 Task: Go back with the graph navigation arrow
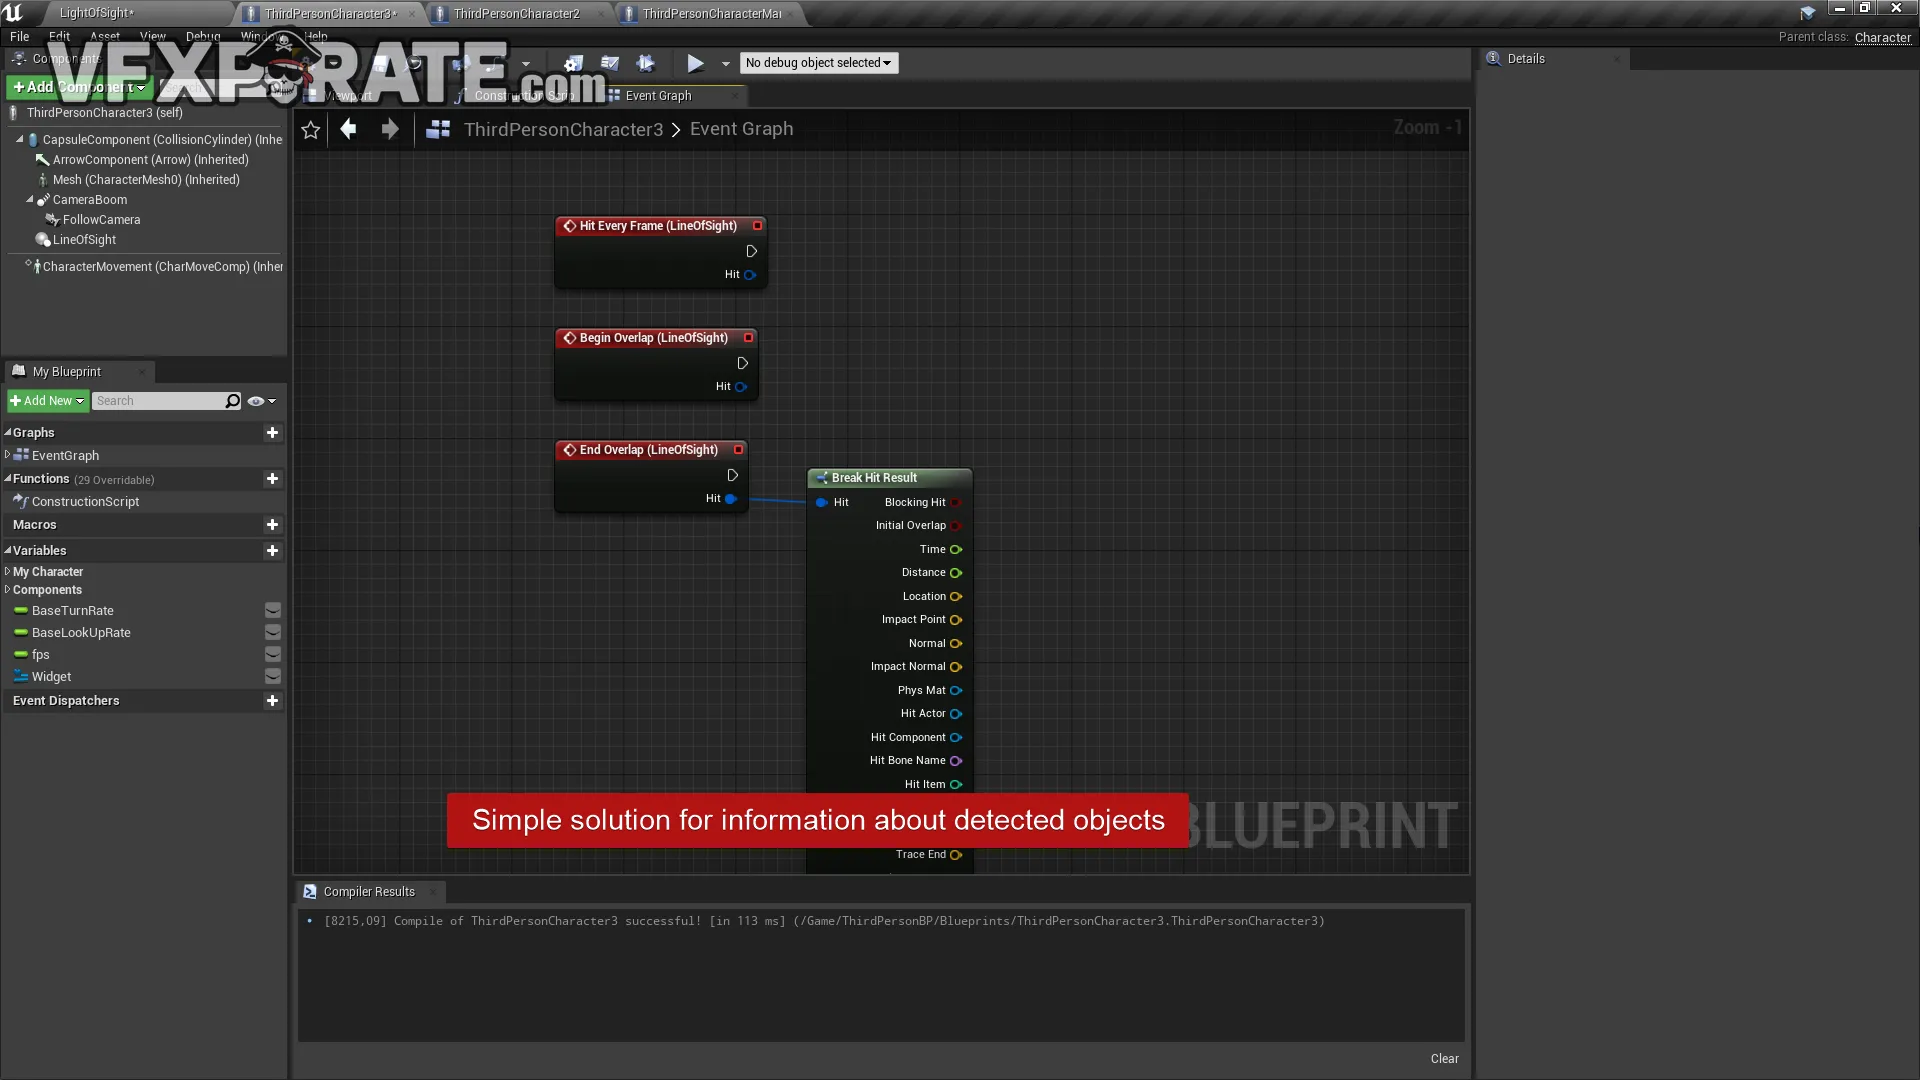click(348, 129)
